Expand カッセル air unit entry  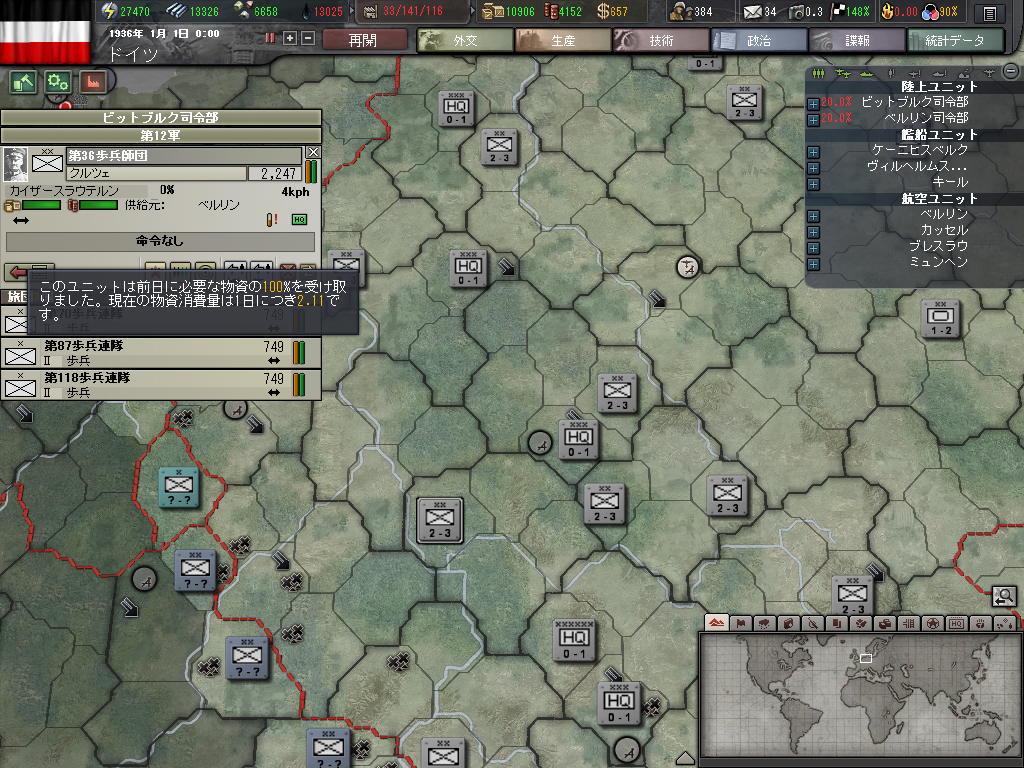(x=813, y=232)
